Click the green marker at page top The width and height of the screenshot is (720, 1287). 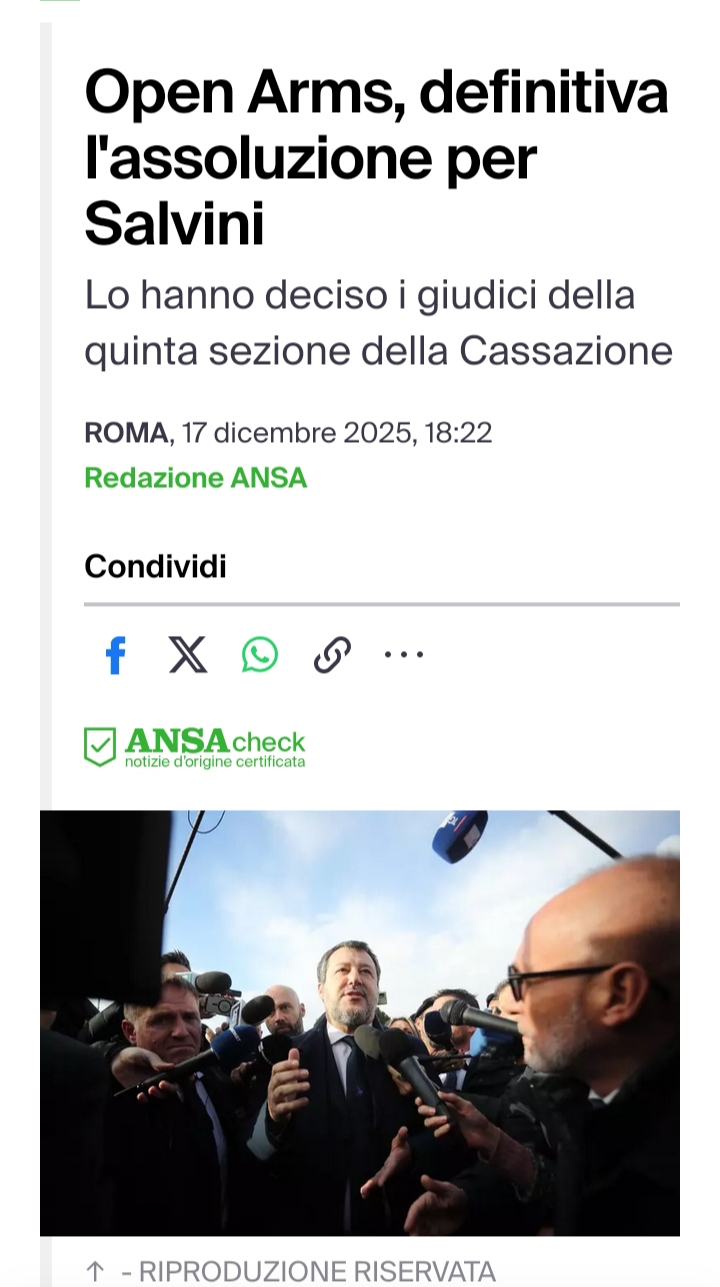[x=60, y=1]
